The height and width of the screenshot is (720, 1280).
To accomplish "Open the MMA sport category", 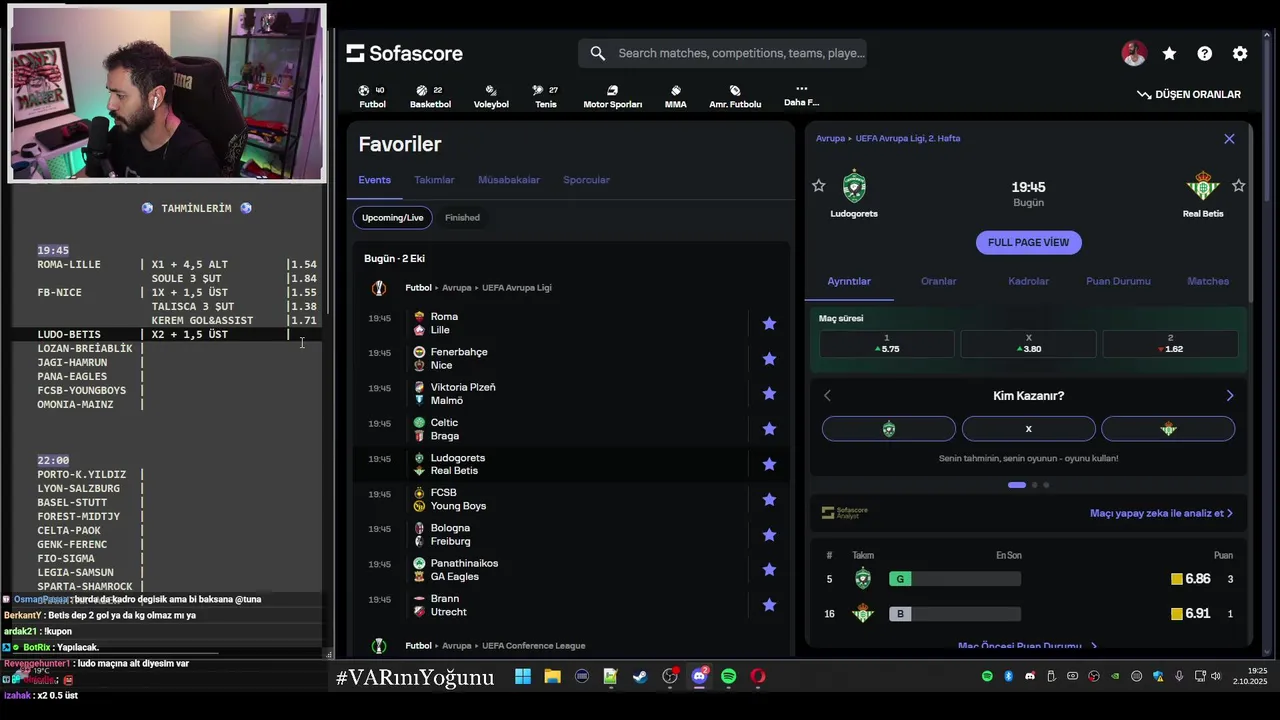I will (x=676, y=96).
